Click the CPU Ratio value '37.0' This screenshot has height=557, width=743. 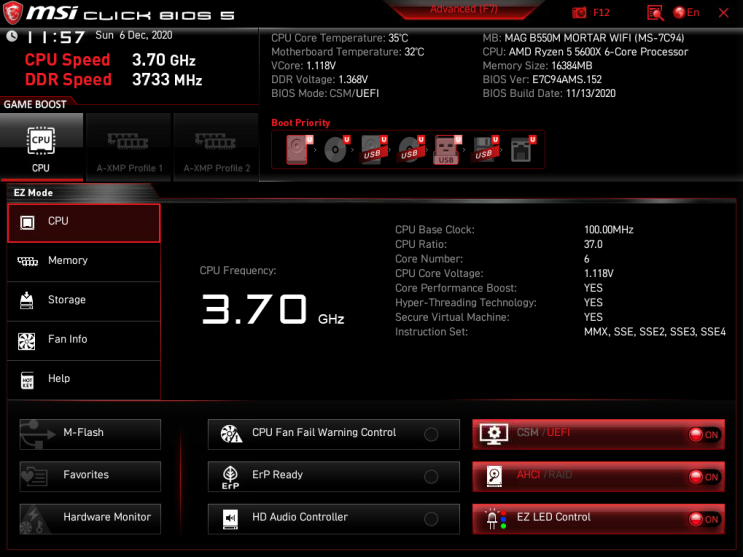(593, 245)
